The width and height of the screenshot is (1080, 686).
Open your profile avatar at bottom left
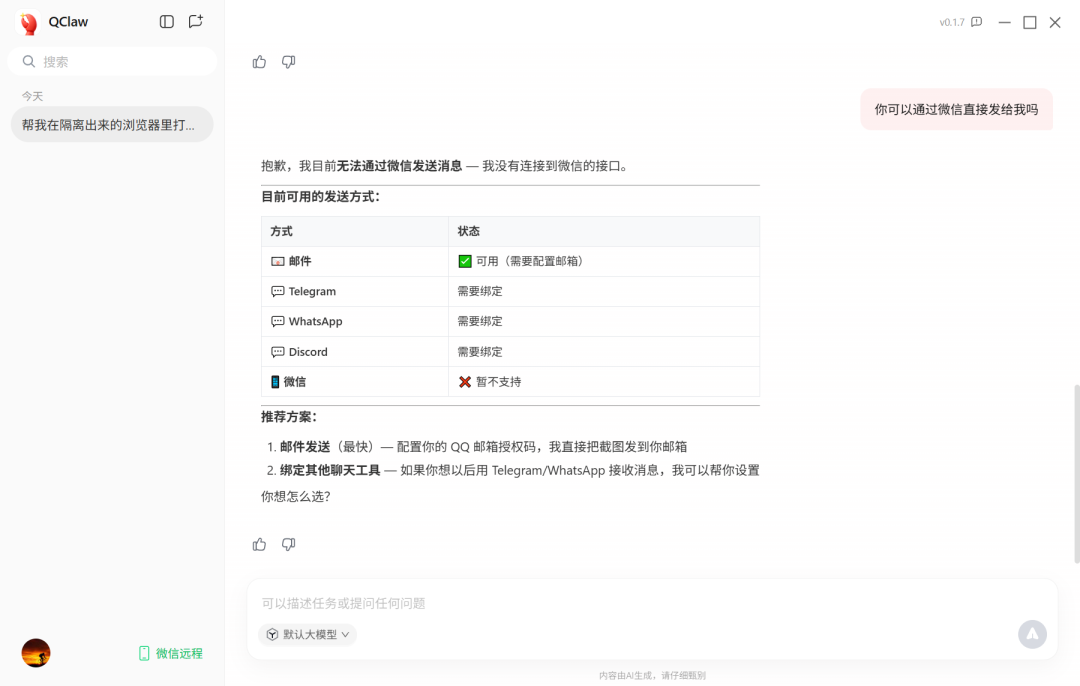click(36, 652)
